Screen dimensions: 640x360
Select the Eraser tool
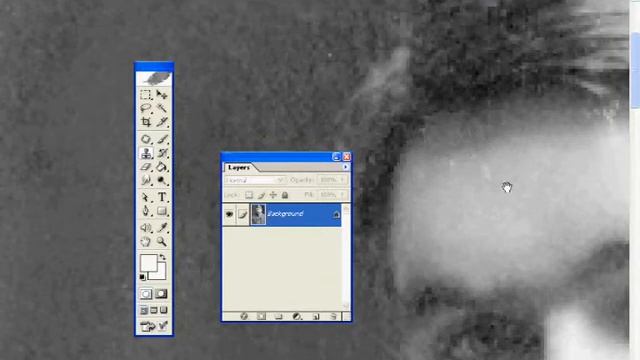tap(146, 167)
